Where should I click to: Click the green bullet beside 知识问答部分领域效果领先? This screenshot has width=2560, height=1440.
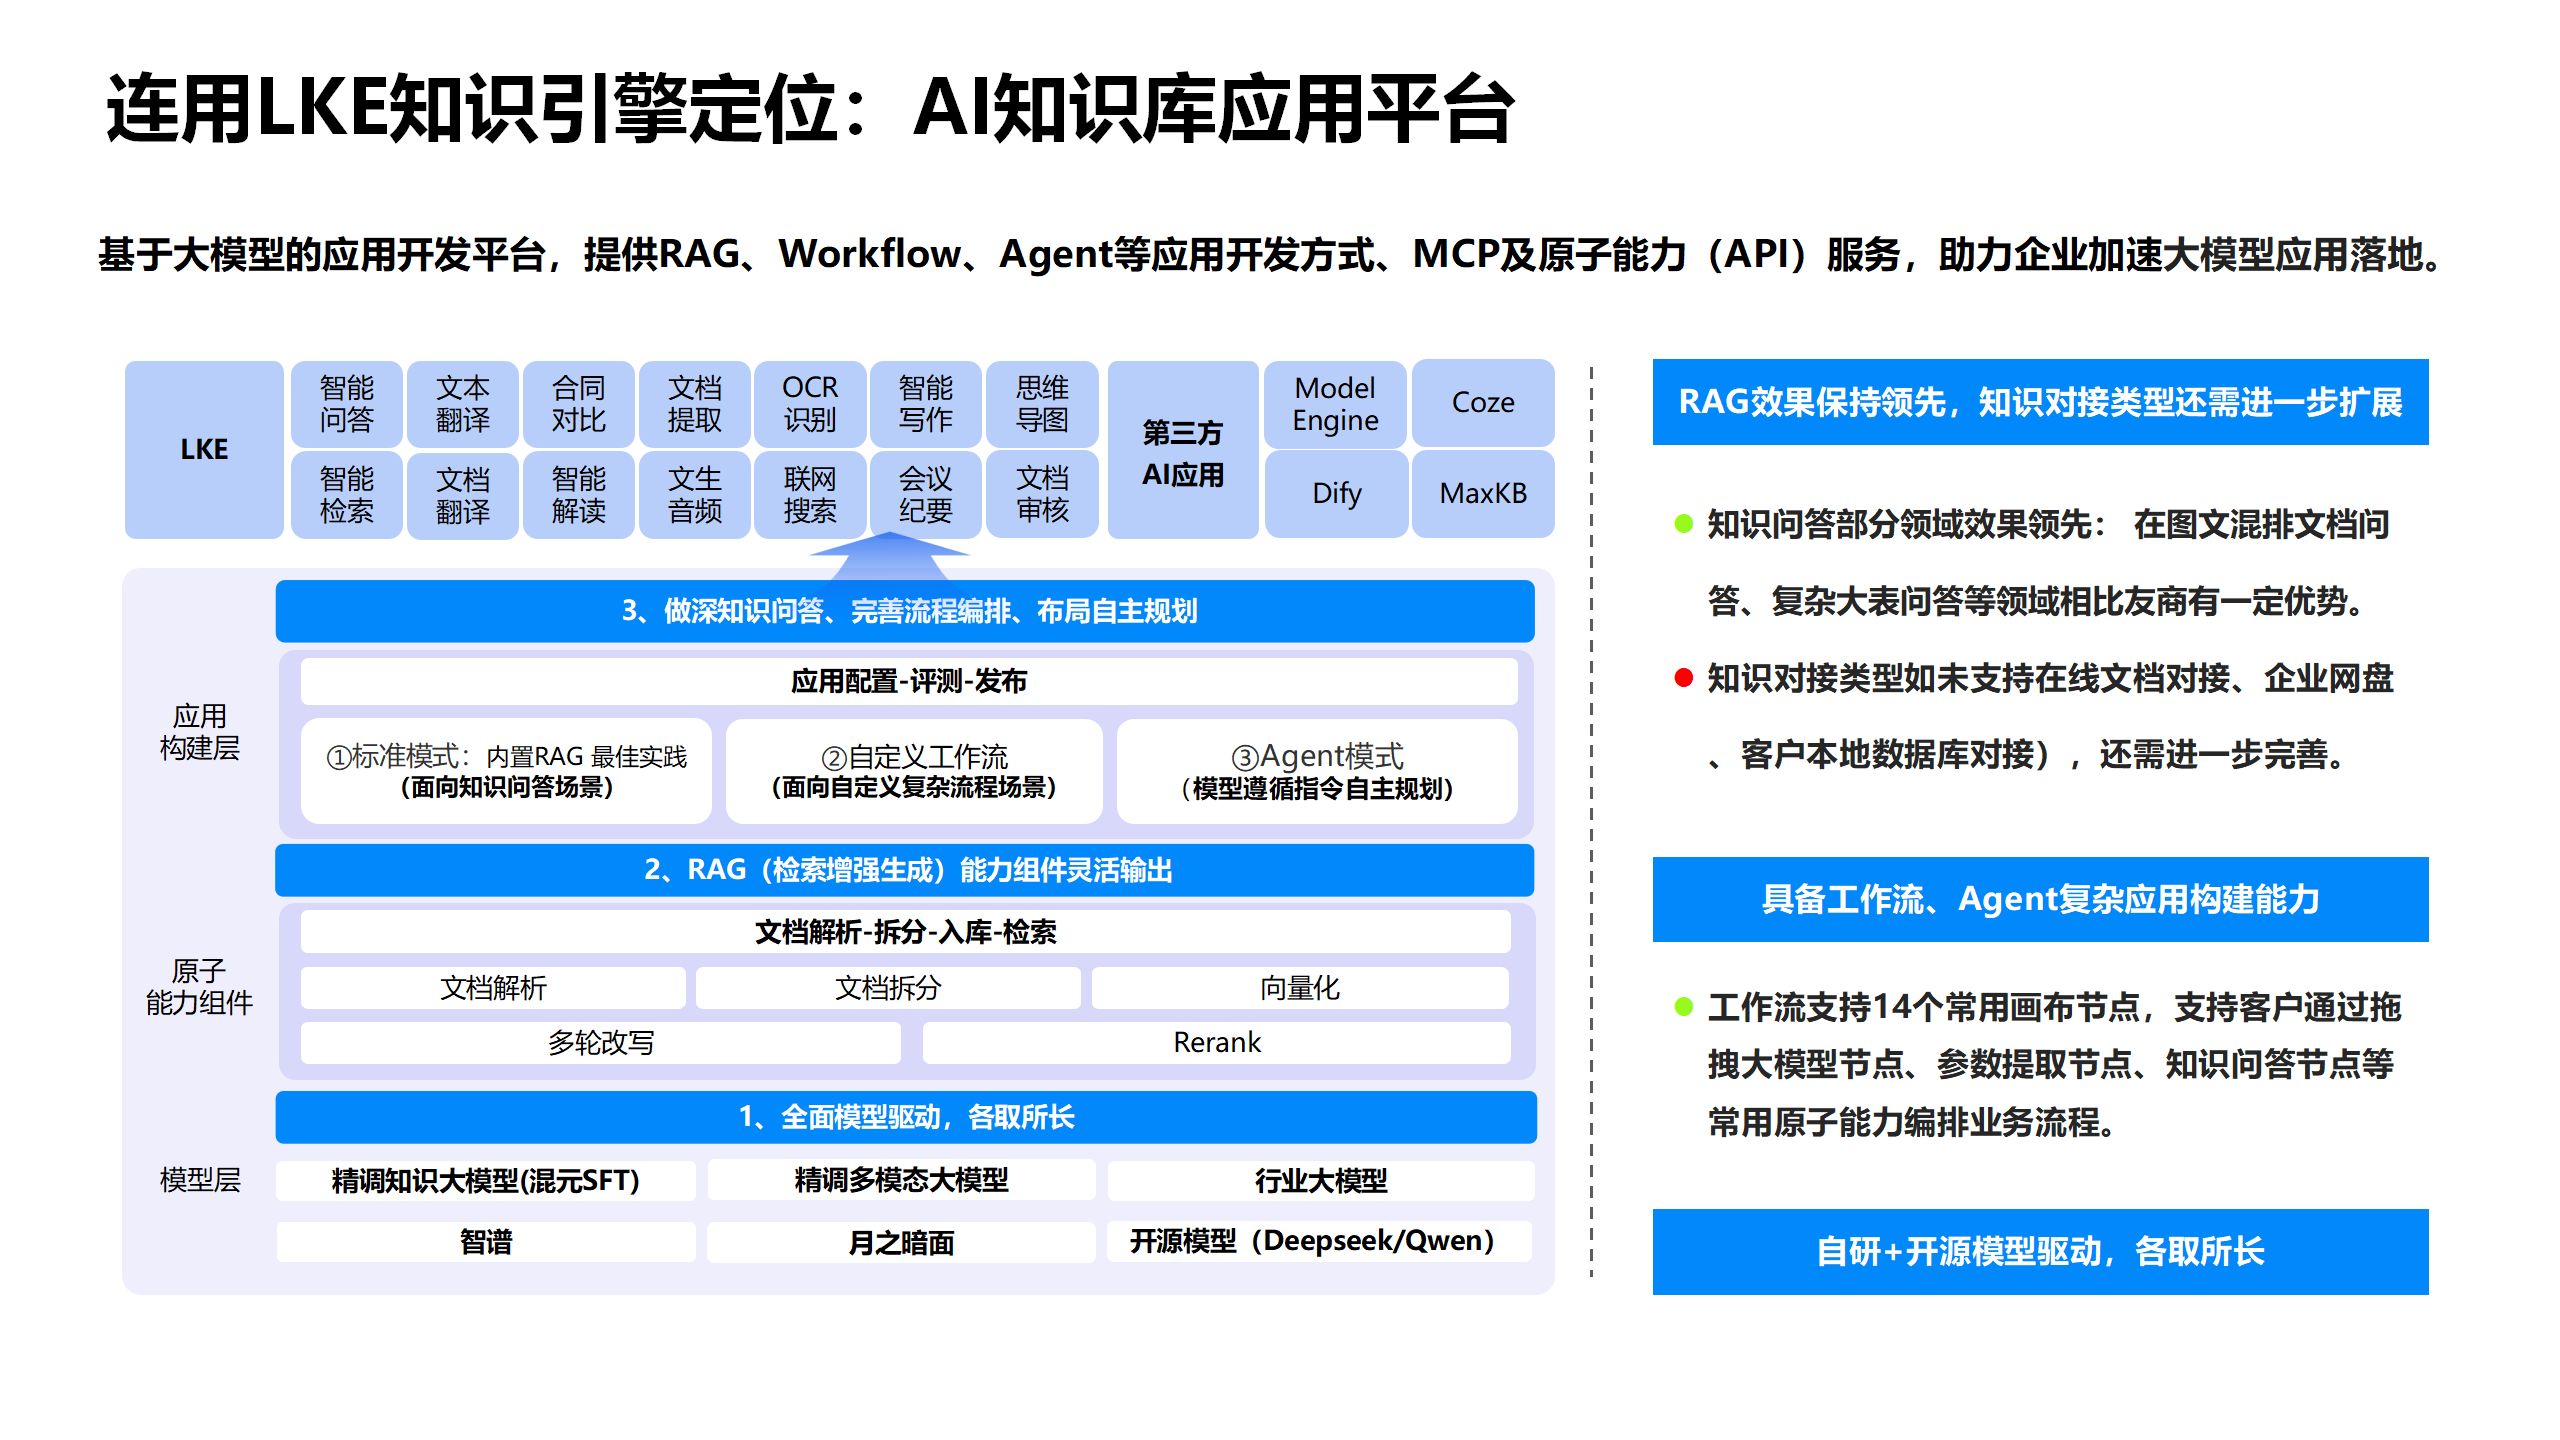pyautogui.click(x=1683, y=524)
